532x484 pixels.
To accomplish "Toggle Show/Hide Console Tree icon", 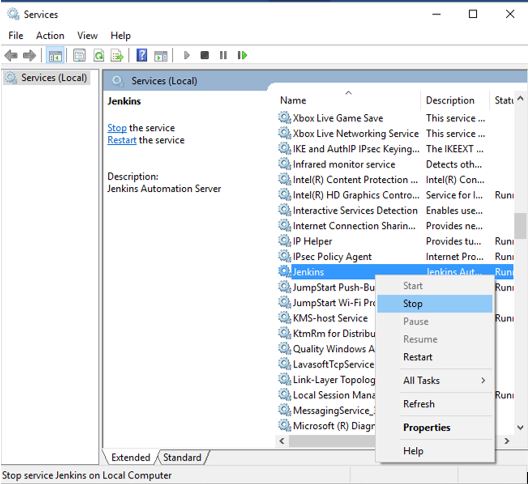I will click(x=55, y=55).
